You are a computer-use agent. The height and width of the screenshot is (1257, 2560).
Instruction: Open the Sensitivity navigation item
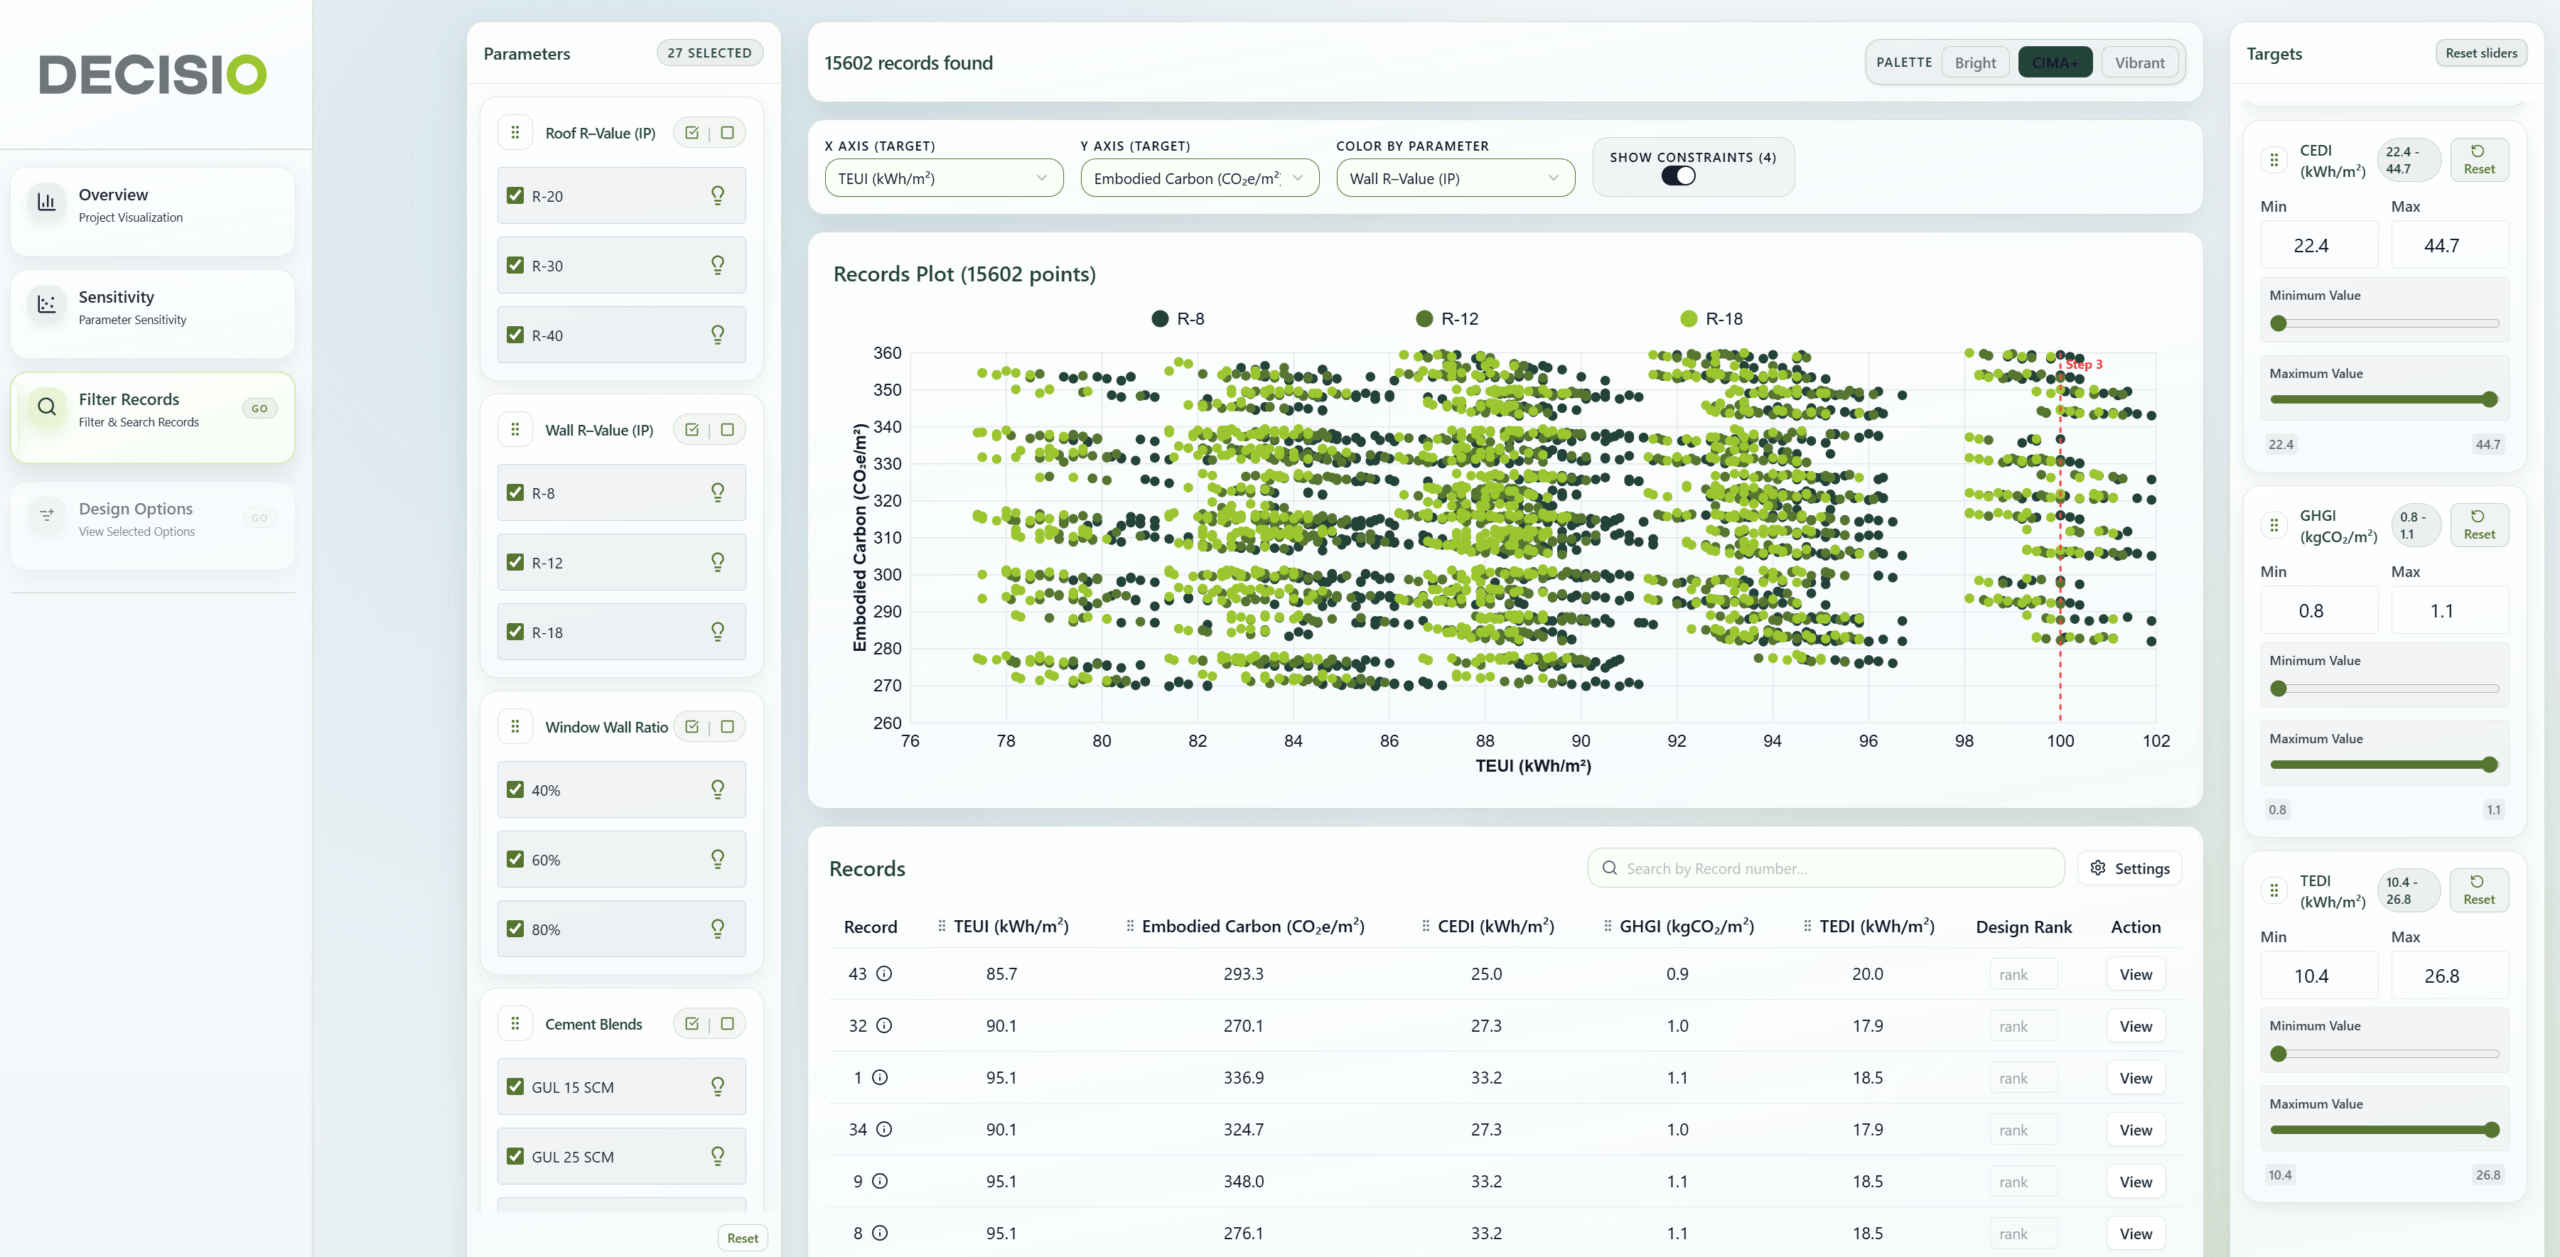pos(153,308)
